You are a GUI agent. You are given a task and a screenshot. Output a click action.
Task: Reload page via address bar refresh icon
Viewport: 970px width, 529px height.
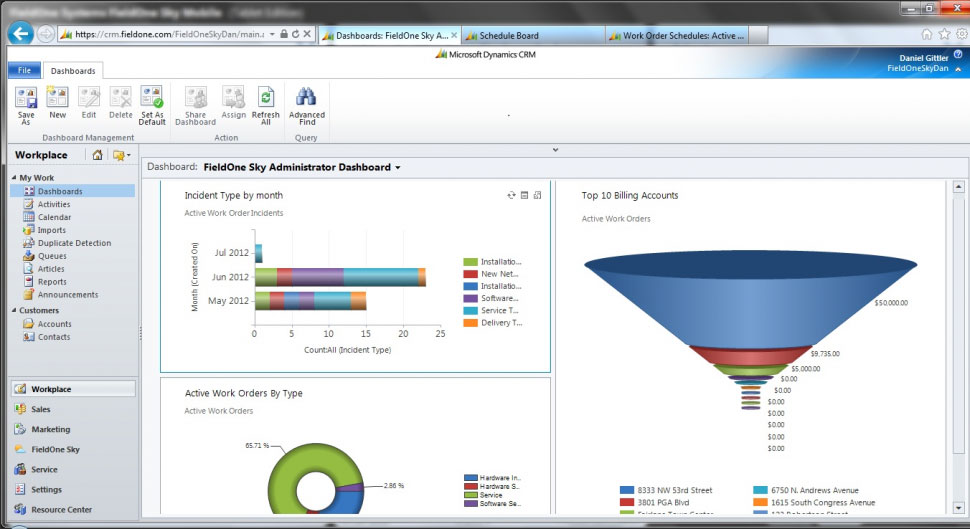(295, 34)
